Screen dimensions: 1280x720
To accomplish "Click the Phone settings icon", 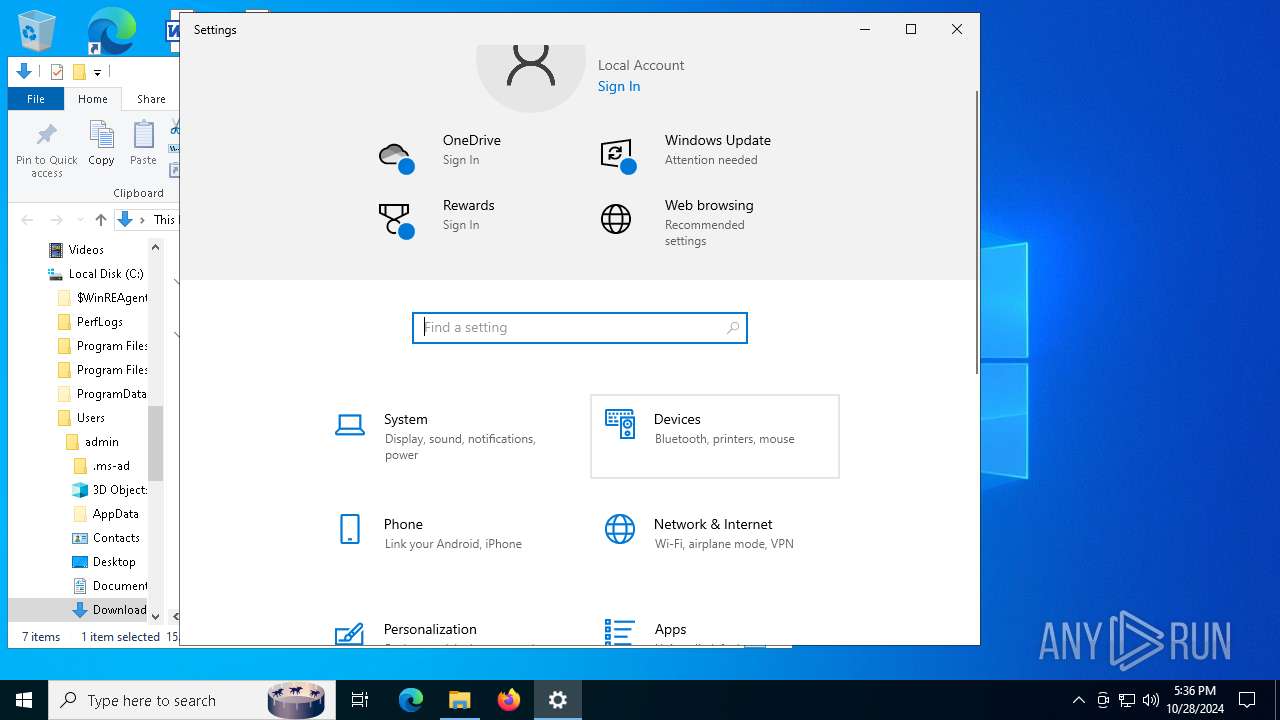I will click(x=350, y=529).
